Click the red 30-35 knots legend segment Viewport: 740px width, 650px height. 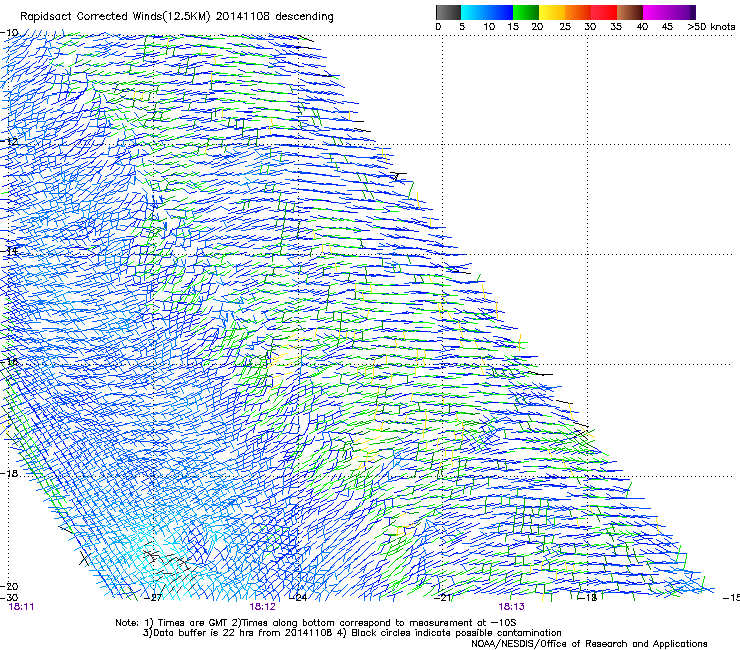pos(604,12)
